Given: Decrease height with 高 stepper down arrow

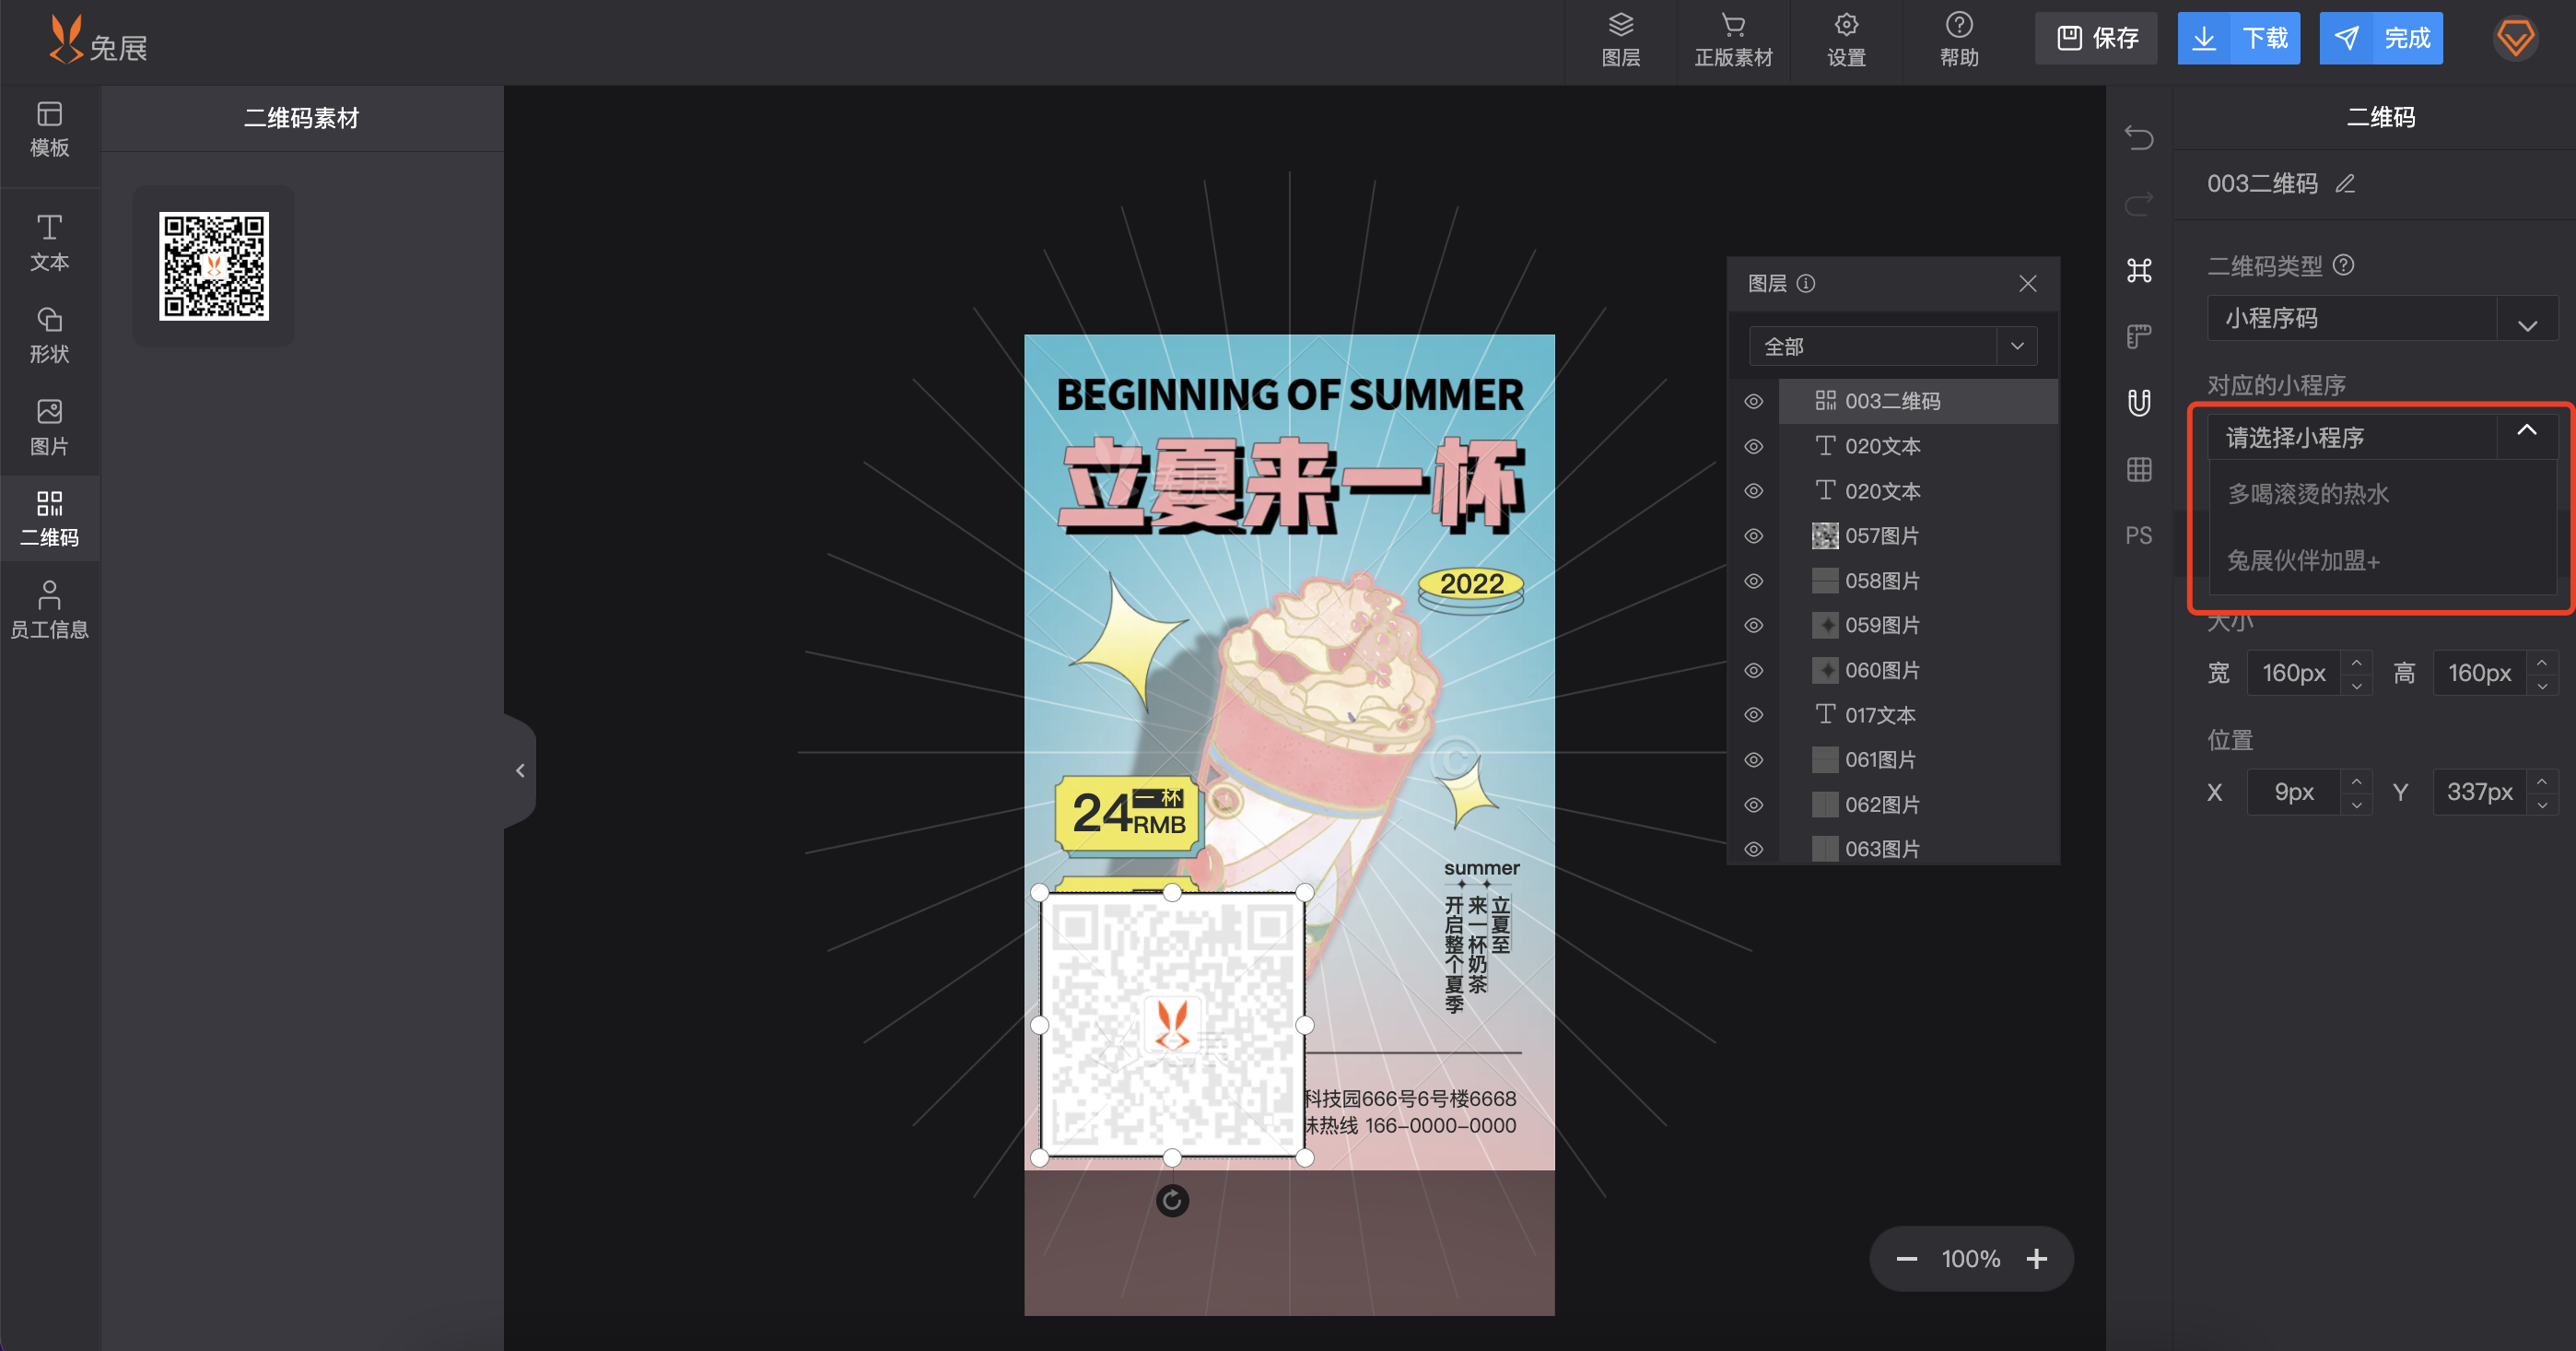Looking at the screenshot, I should pyautogui.click(x=2543, y=685).
